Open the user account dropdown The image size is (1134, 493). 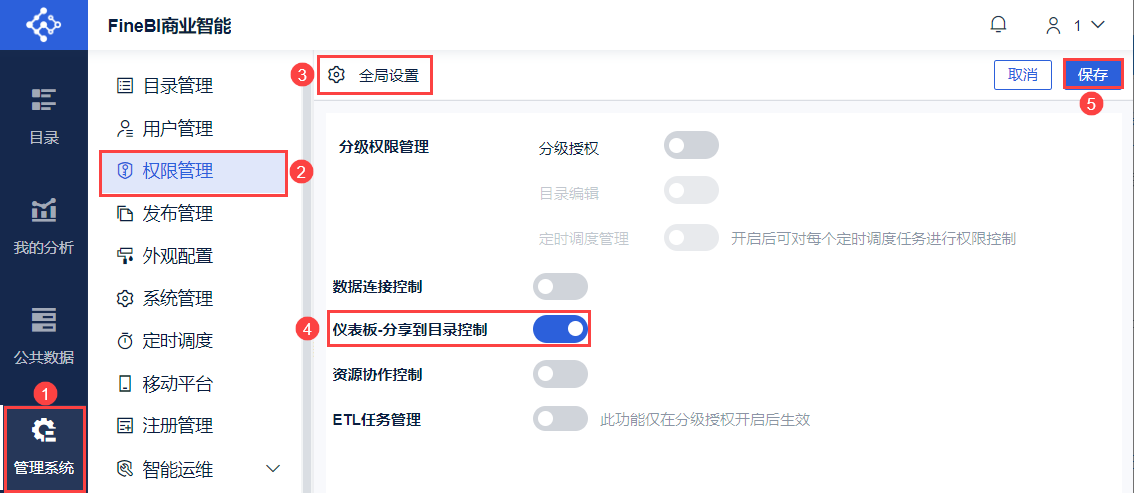coord(1074,24)
